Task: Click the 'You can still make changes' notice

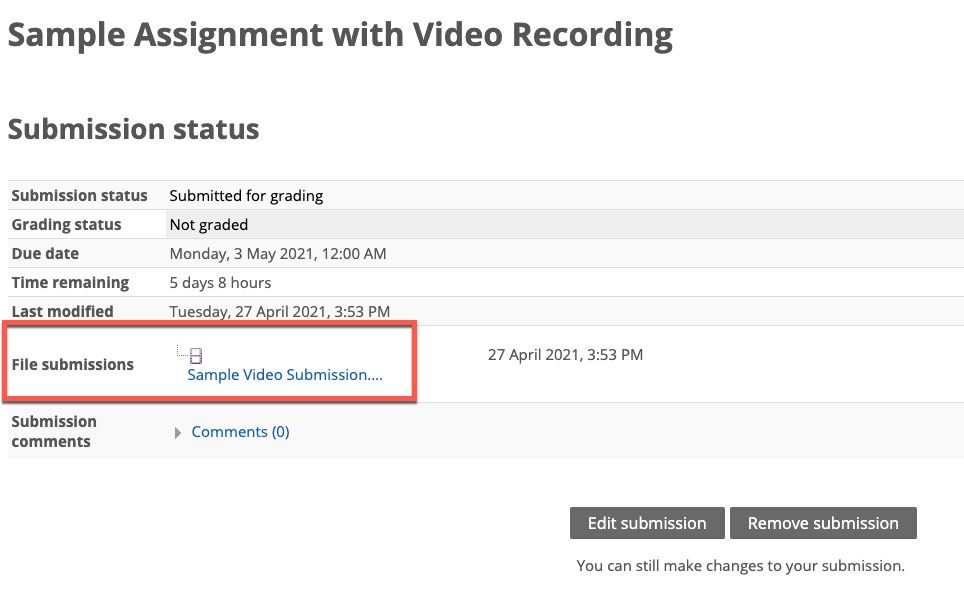Action: pyautogui.click(x=740, y=566)
